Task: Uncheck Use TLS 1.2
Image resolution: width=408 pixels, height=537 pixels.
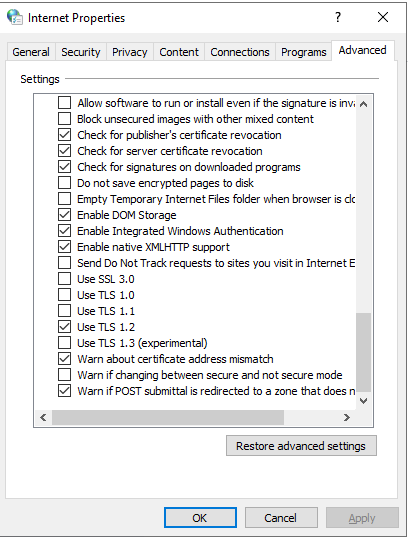Action: [64, 327]
